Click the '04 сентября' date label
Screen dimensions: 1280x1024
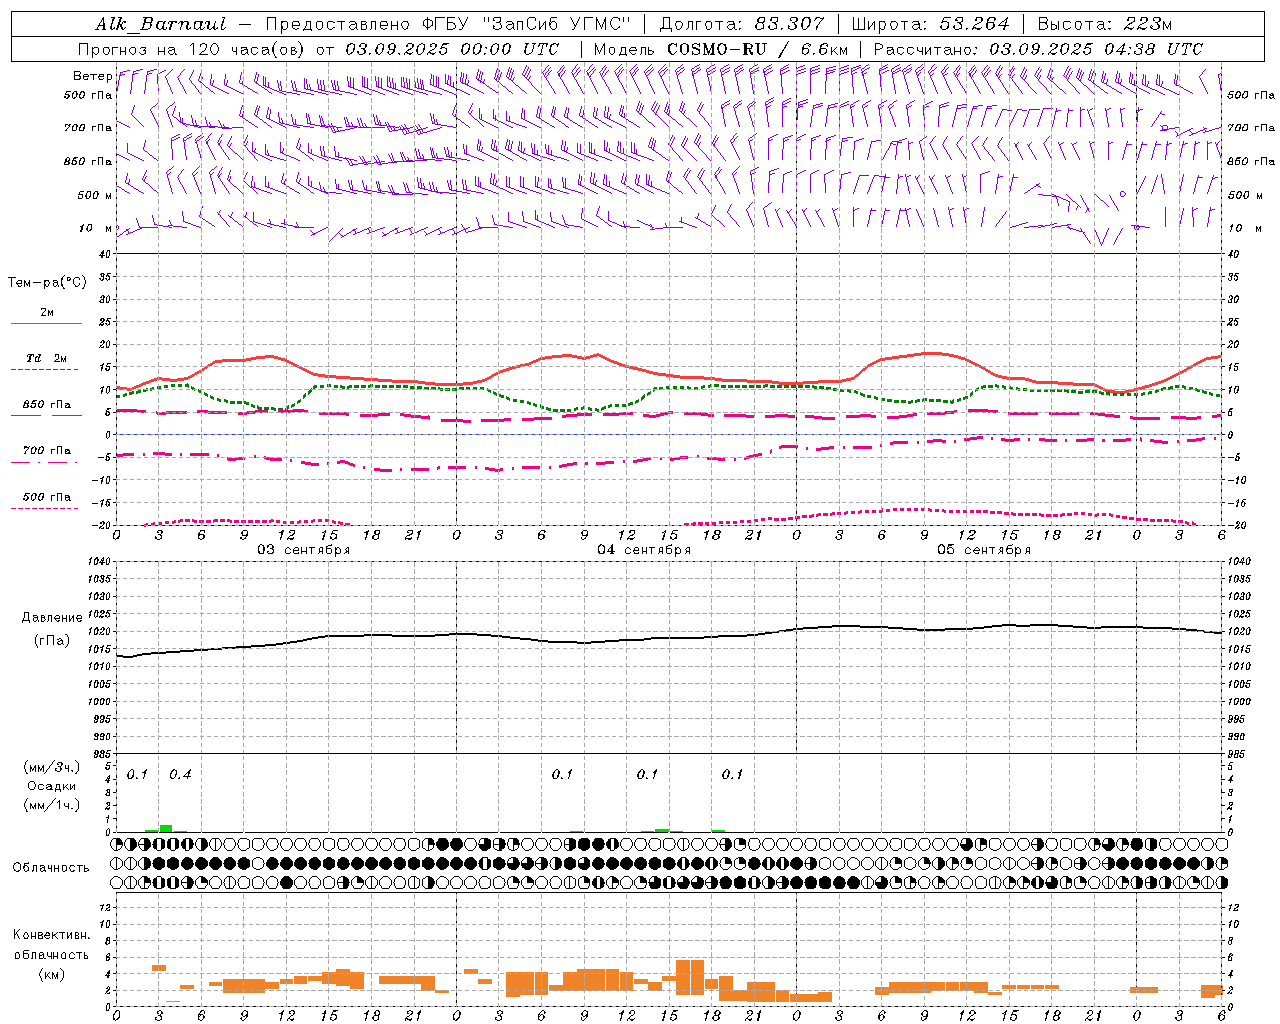(x=644, y=550)
